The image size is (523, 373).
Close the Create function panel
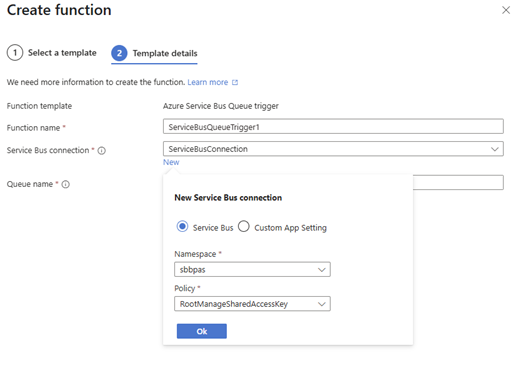click(506, 10)
